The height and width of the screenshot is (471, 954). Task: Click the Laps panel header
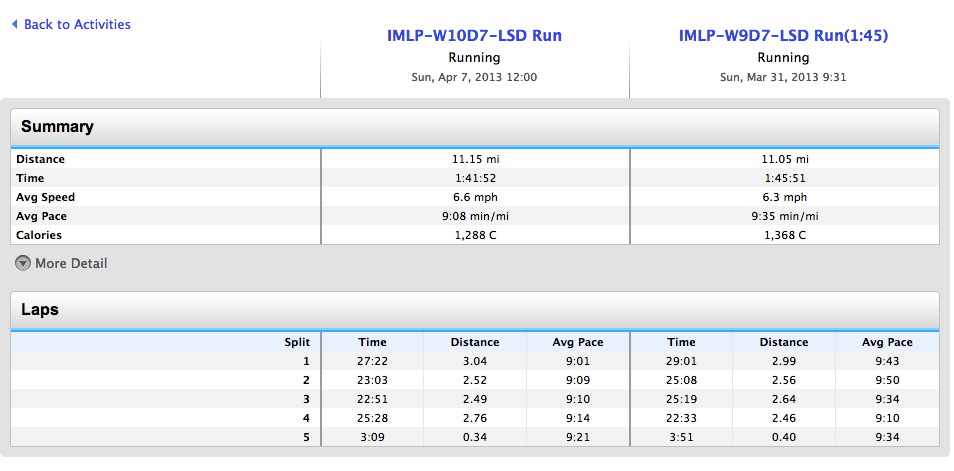tap(475, 310)
